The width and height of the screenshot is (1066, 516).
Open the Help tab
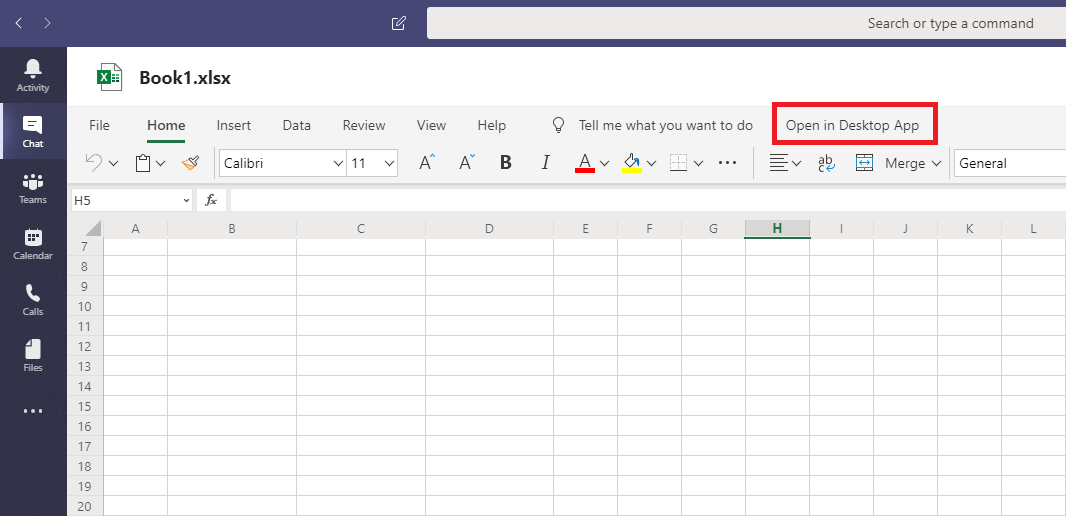(x=492, y=125)
